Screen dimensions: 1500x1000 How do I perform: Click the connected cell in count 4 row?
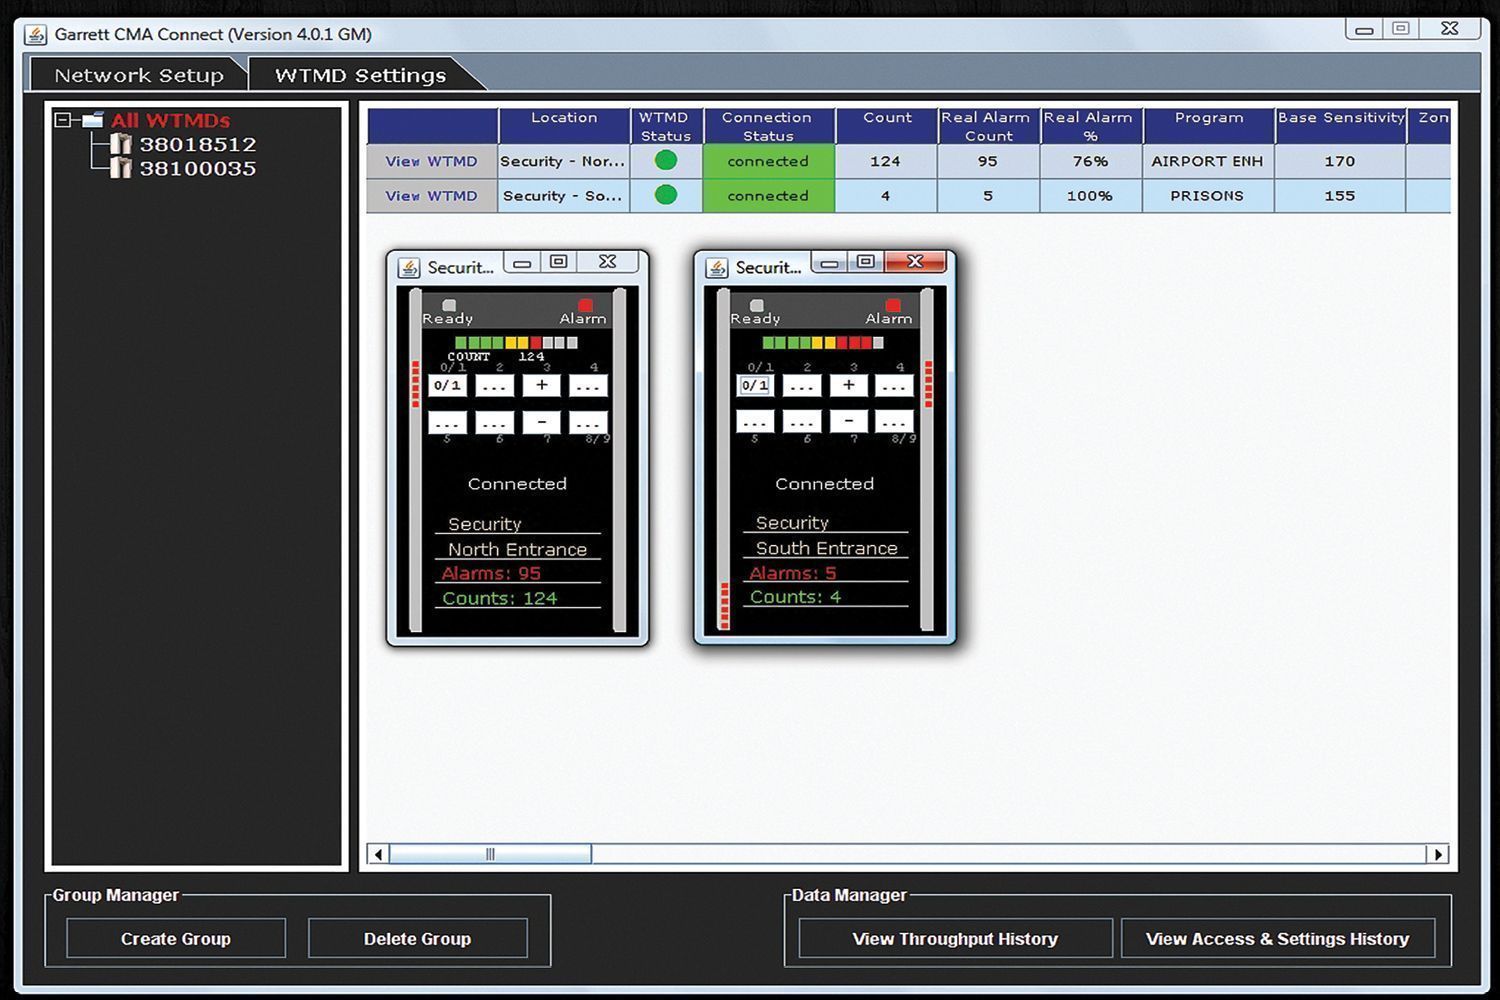coord(768,196)
